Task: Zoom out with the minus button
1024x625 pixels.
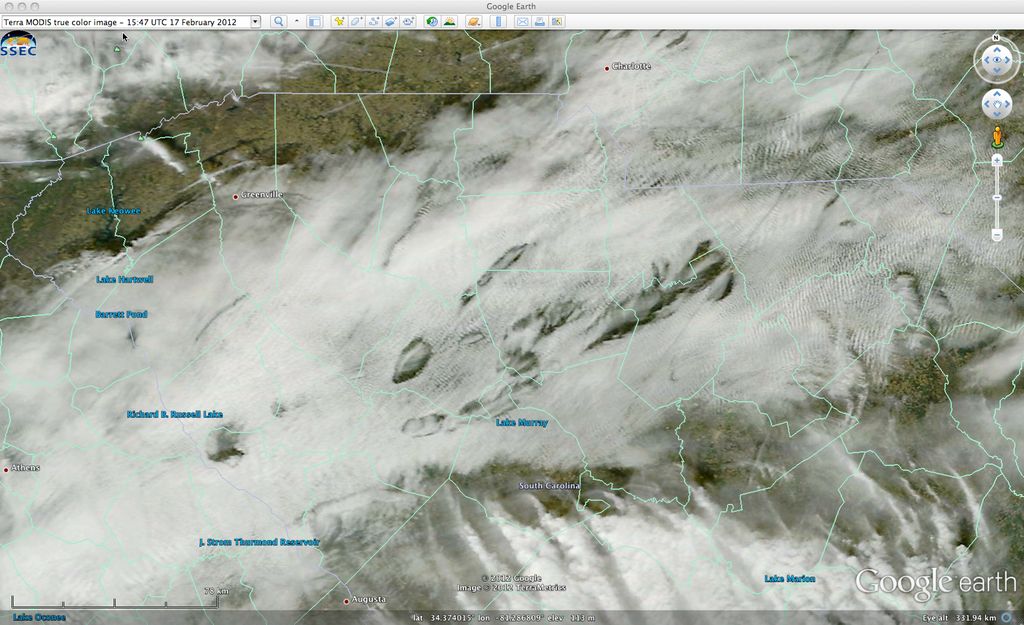Action: [x=997, y=234]
